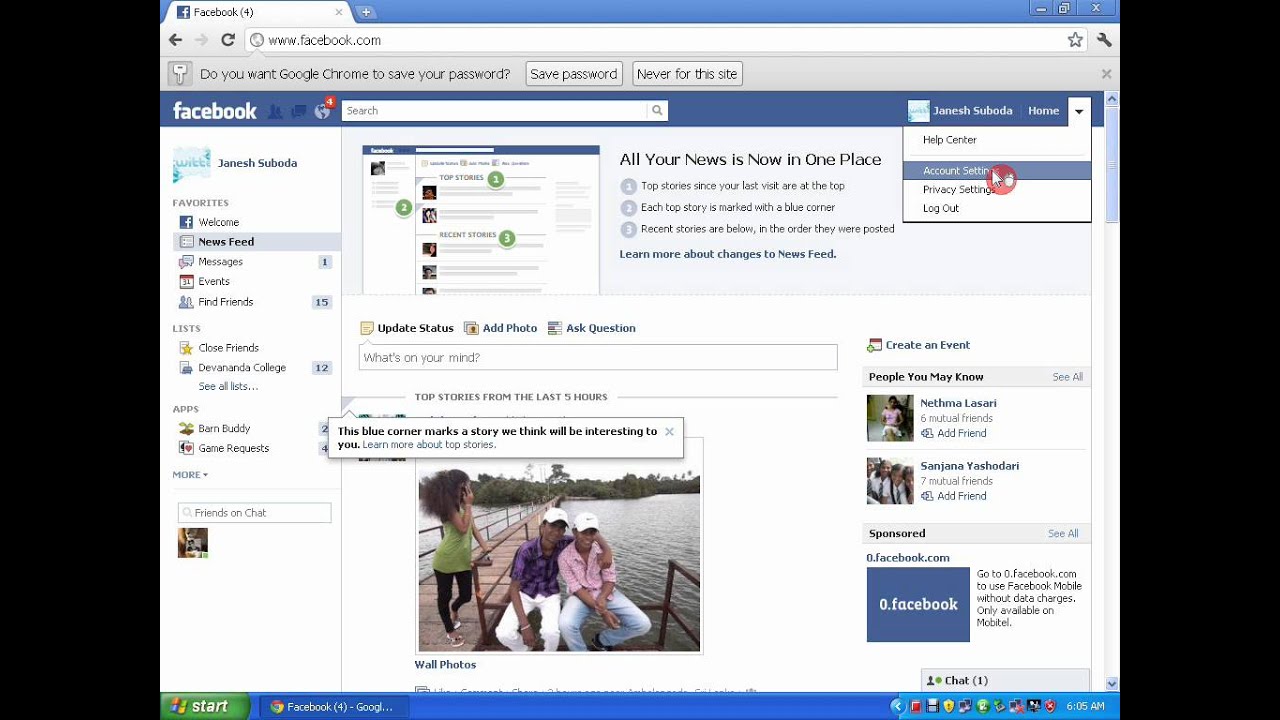This screenshot has width=1280, height=720.
Task: Click the Chrome address bar
Action: point(655,40)
